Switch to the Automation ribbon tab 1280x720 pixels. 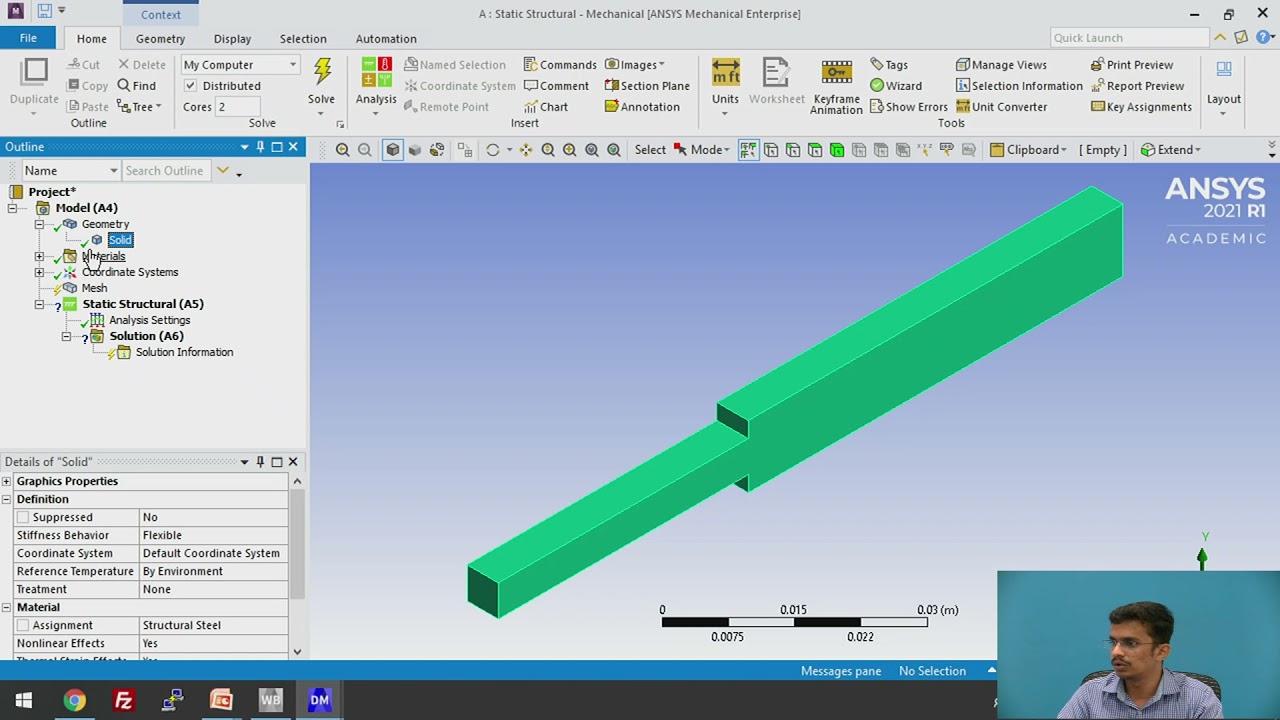pos(386,39)
